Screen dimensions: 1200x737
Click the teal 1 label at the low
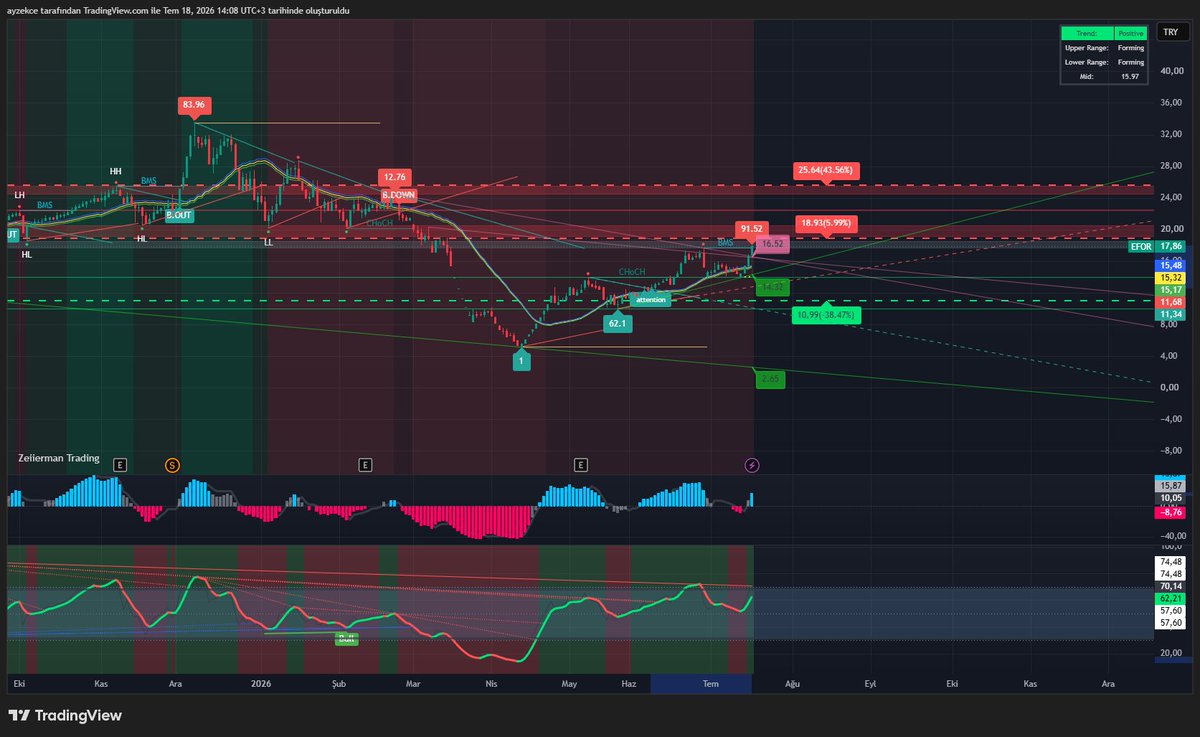click(521, 363)
